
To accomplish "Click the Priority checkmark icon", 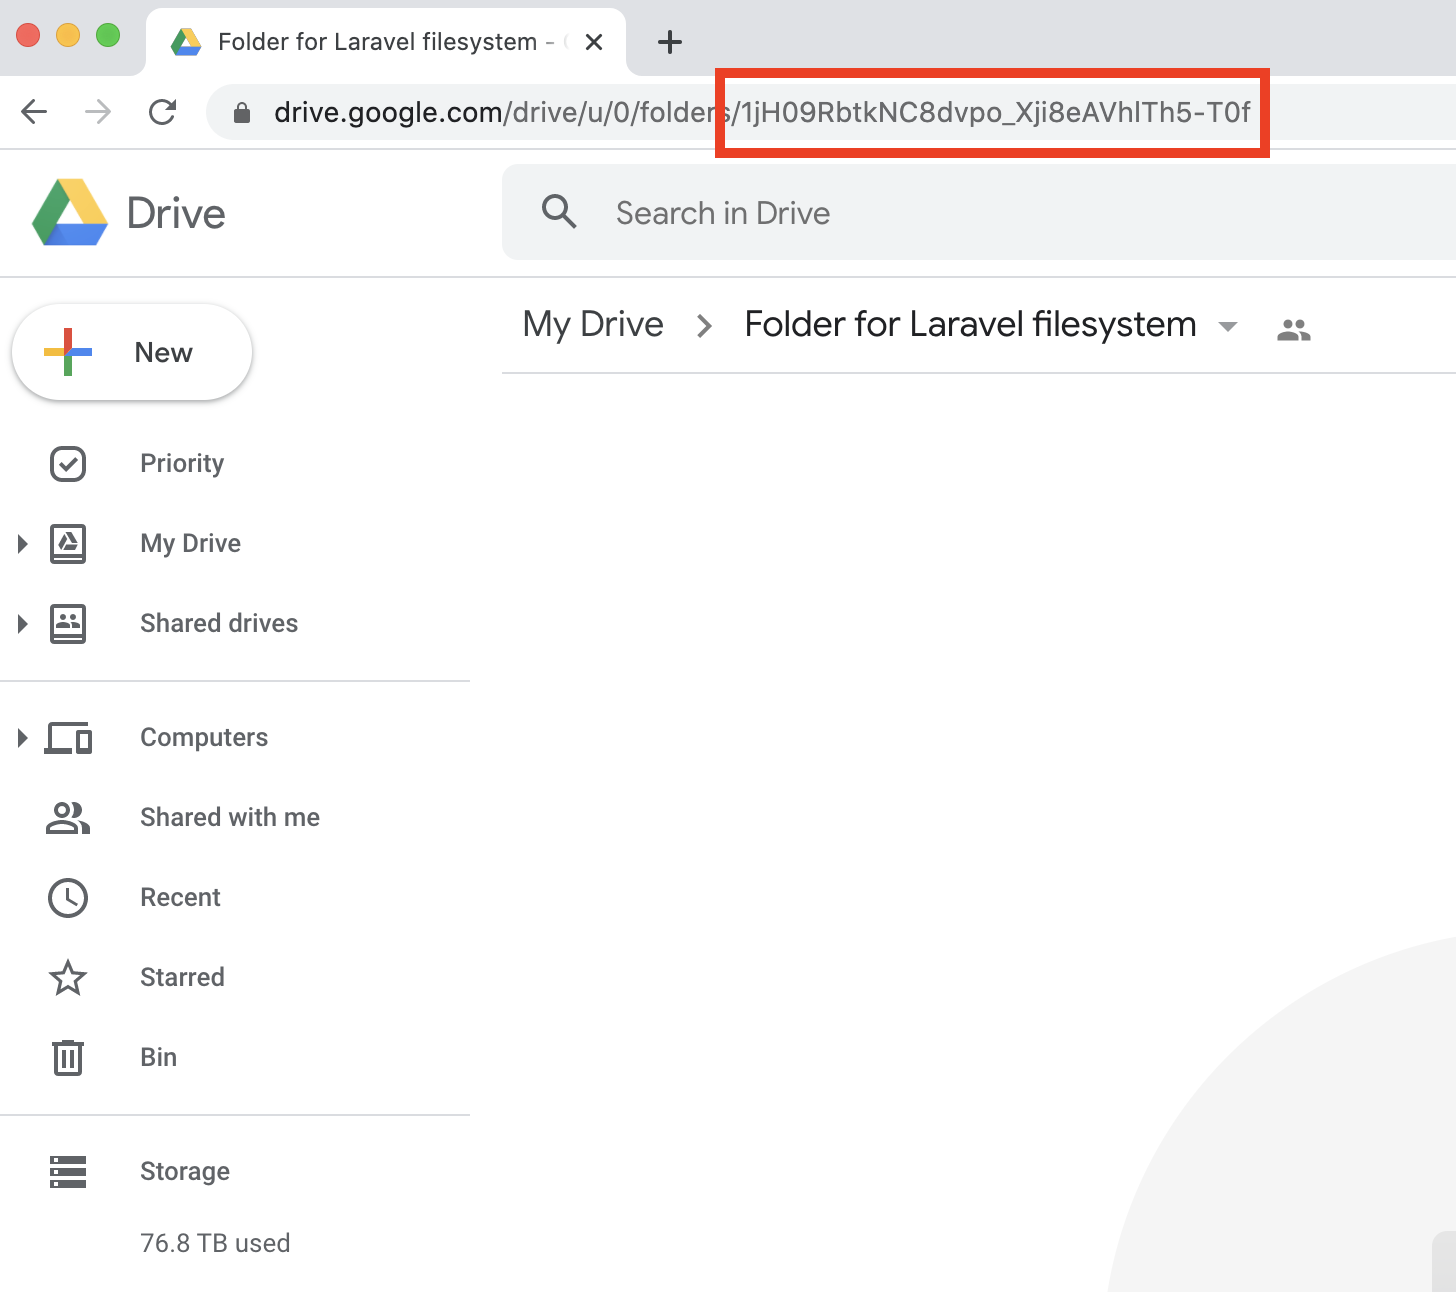I will tap(68, 464).
